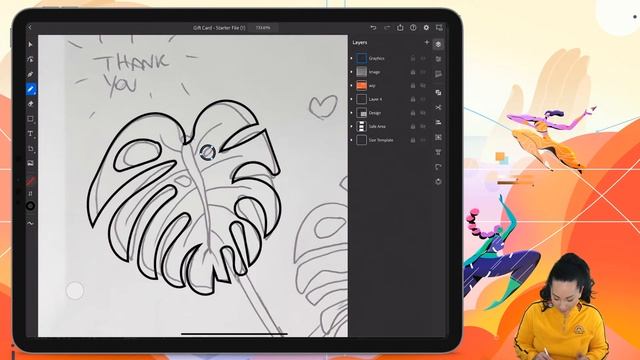
Task: Select the Place Image tool
Action: [x=30, y=163]
